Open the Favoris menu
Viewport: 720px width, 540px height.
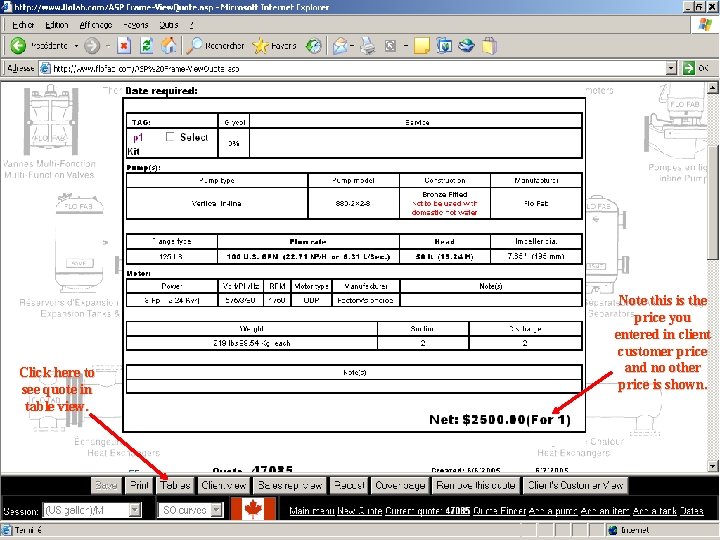click(136, 25)
